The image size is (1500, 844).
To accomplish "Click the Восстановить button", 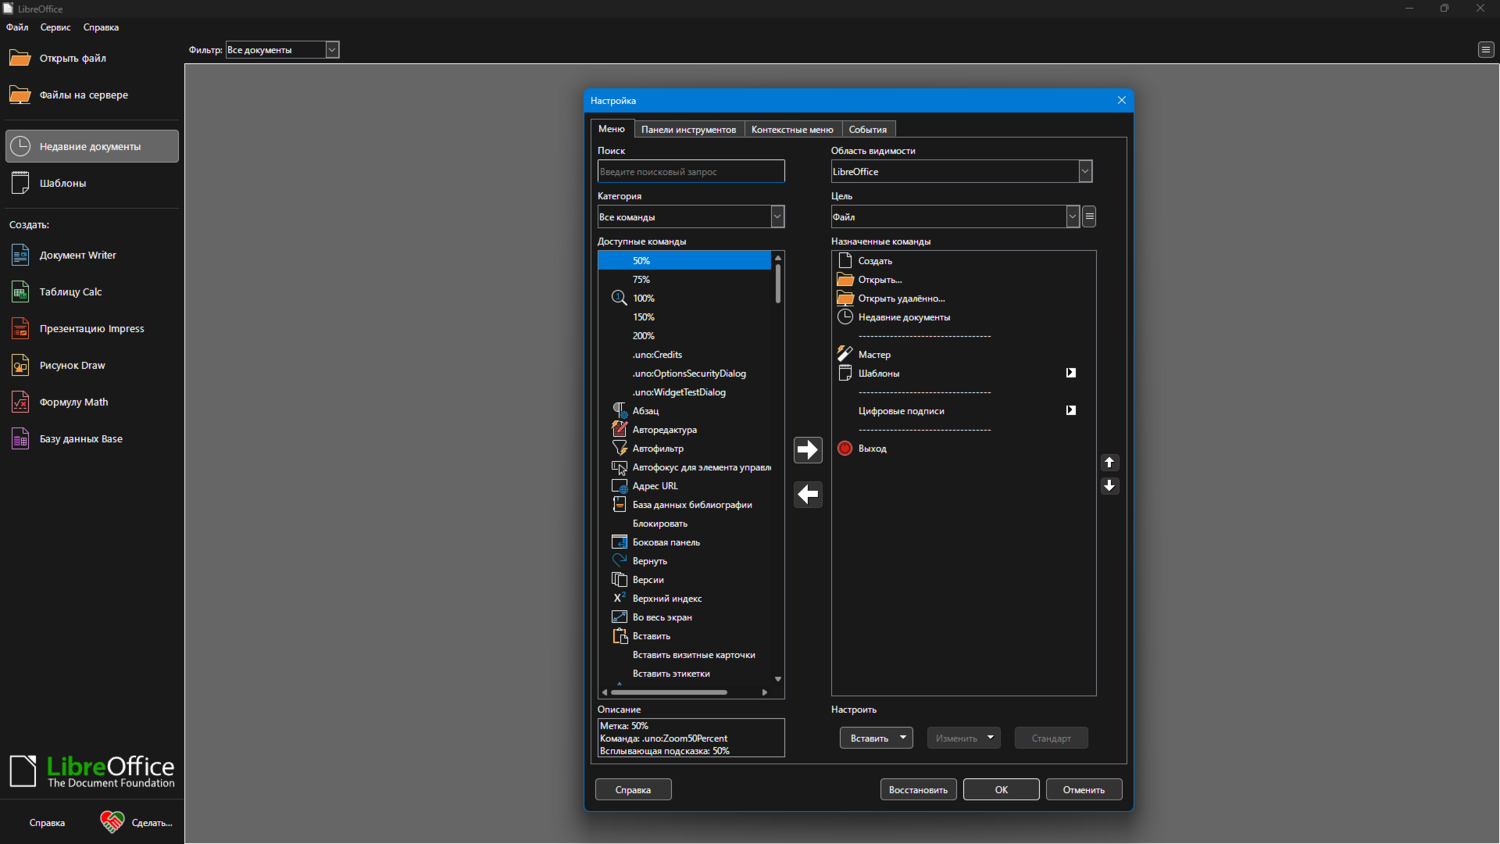I will tap(918, 790).
